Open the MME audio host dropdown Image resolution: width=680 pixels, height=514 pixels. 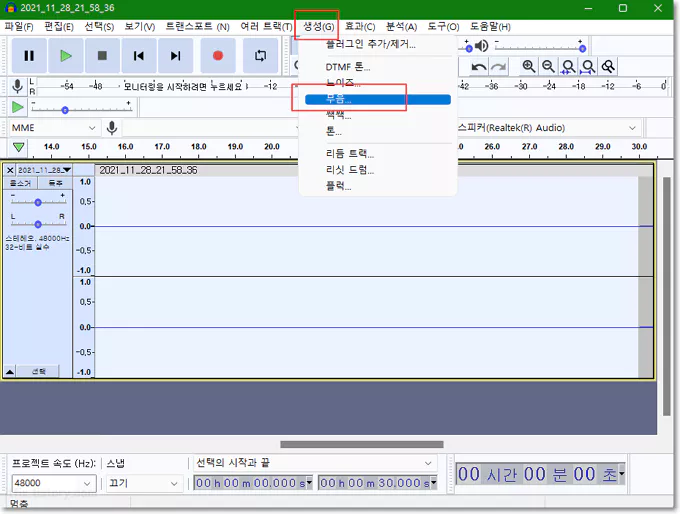pos(53,128)
